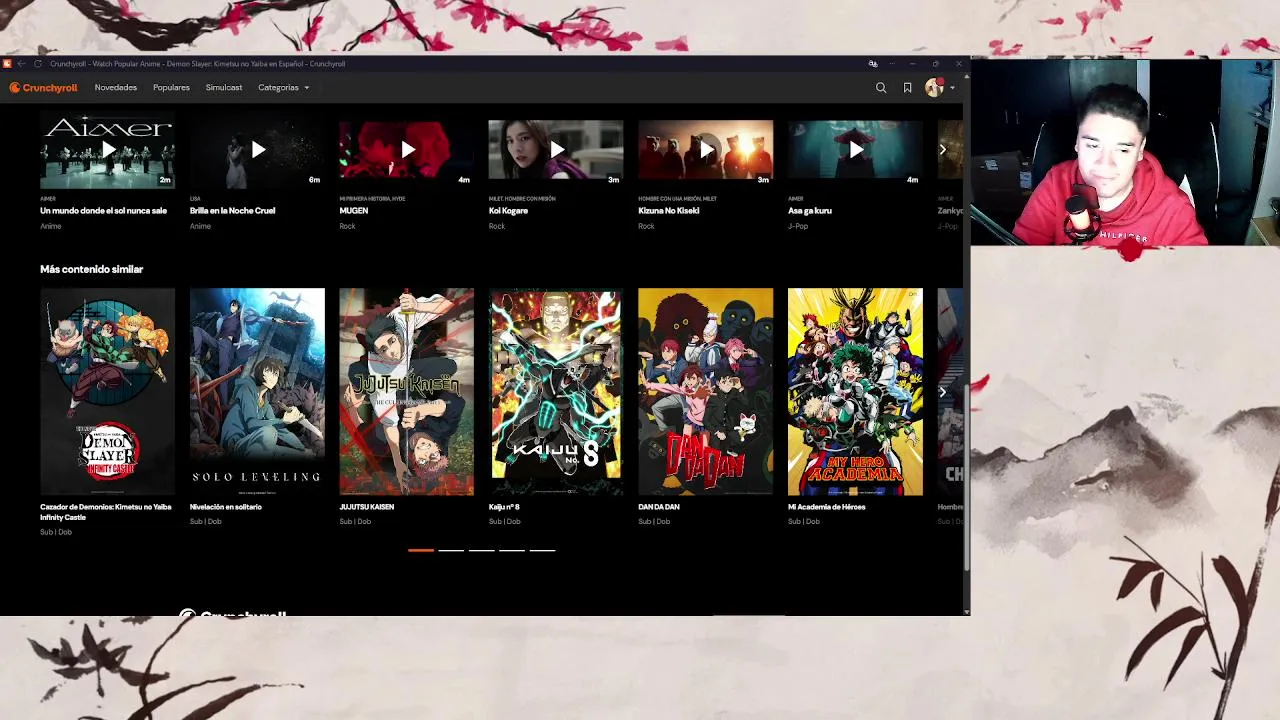Go back with the browser back arrow
1280x720 pixels.
pyautogui.click(x=22, y=64)
